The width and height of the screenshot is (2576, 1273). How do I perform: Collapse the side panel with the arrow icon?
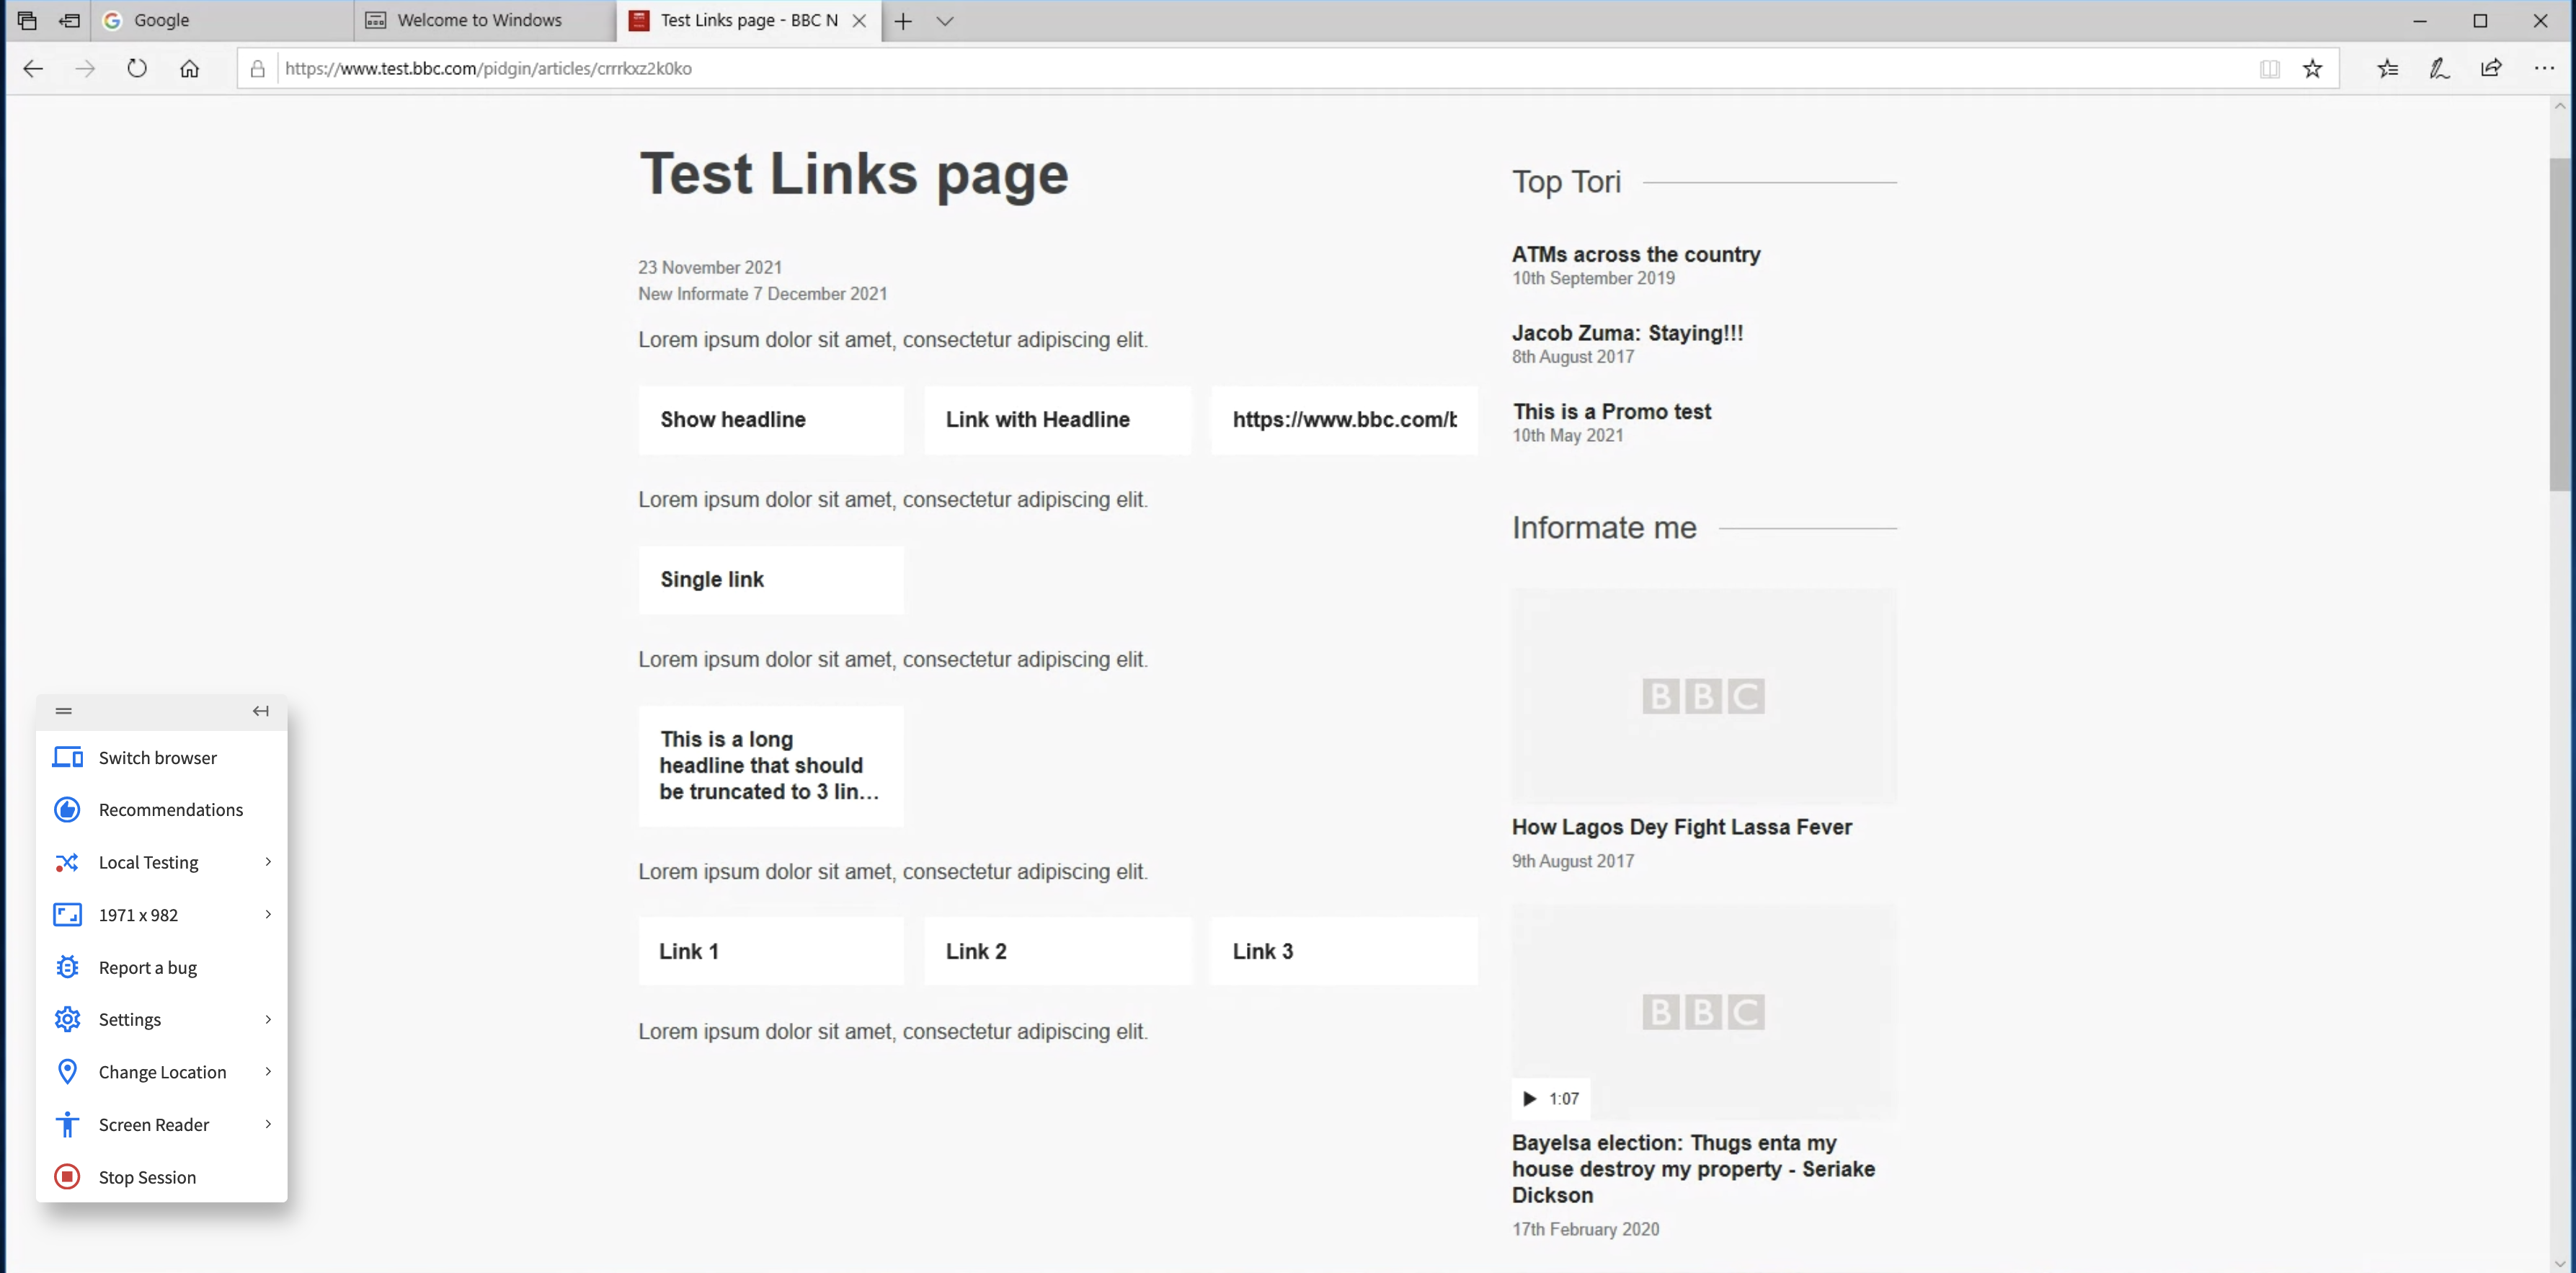259,711
